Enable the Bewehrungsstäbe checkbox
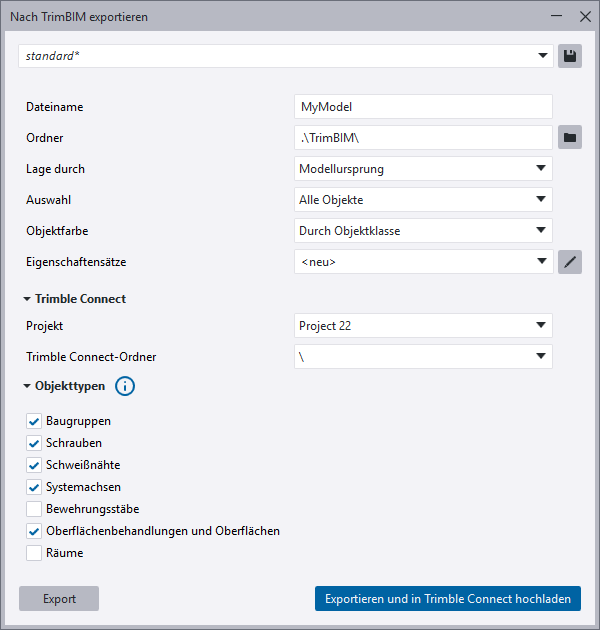Viewport: 600px width, 630px height. tap(34, 509)
